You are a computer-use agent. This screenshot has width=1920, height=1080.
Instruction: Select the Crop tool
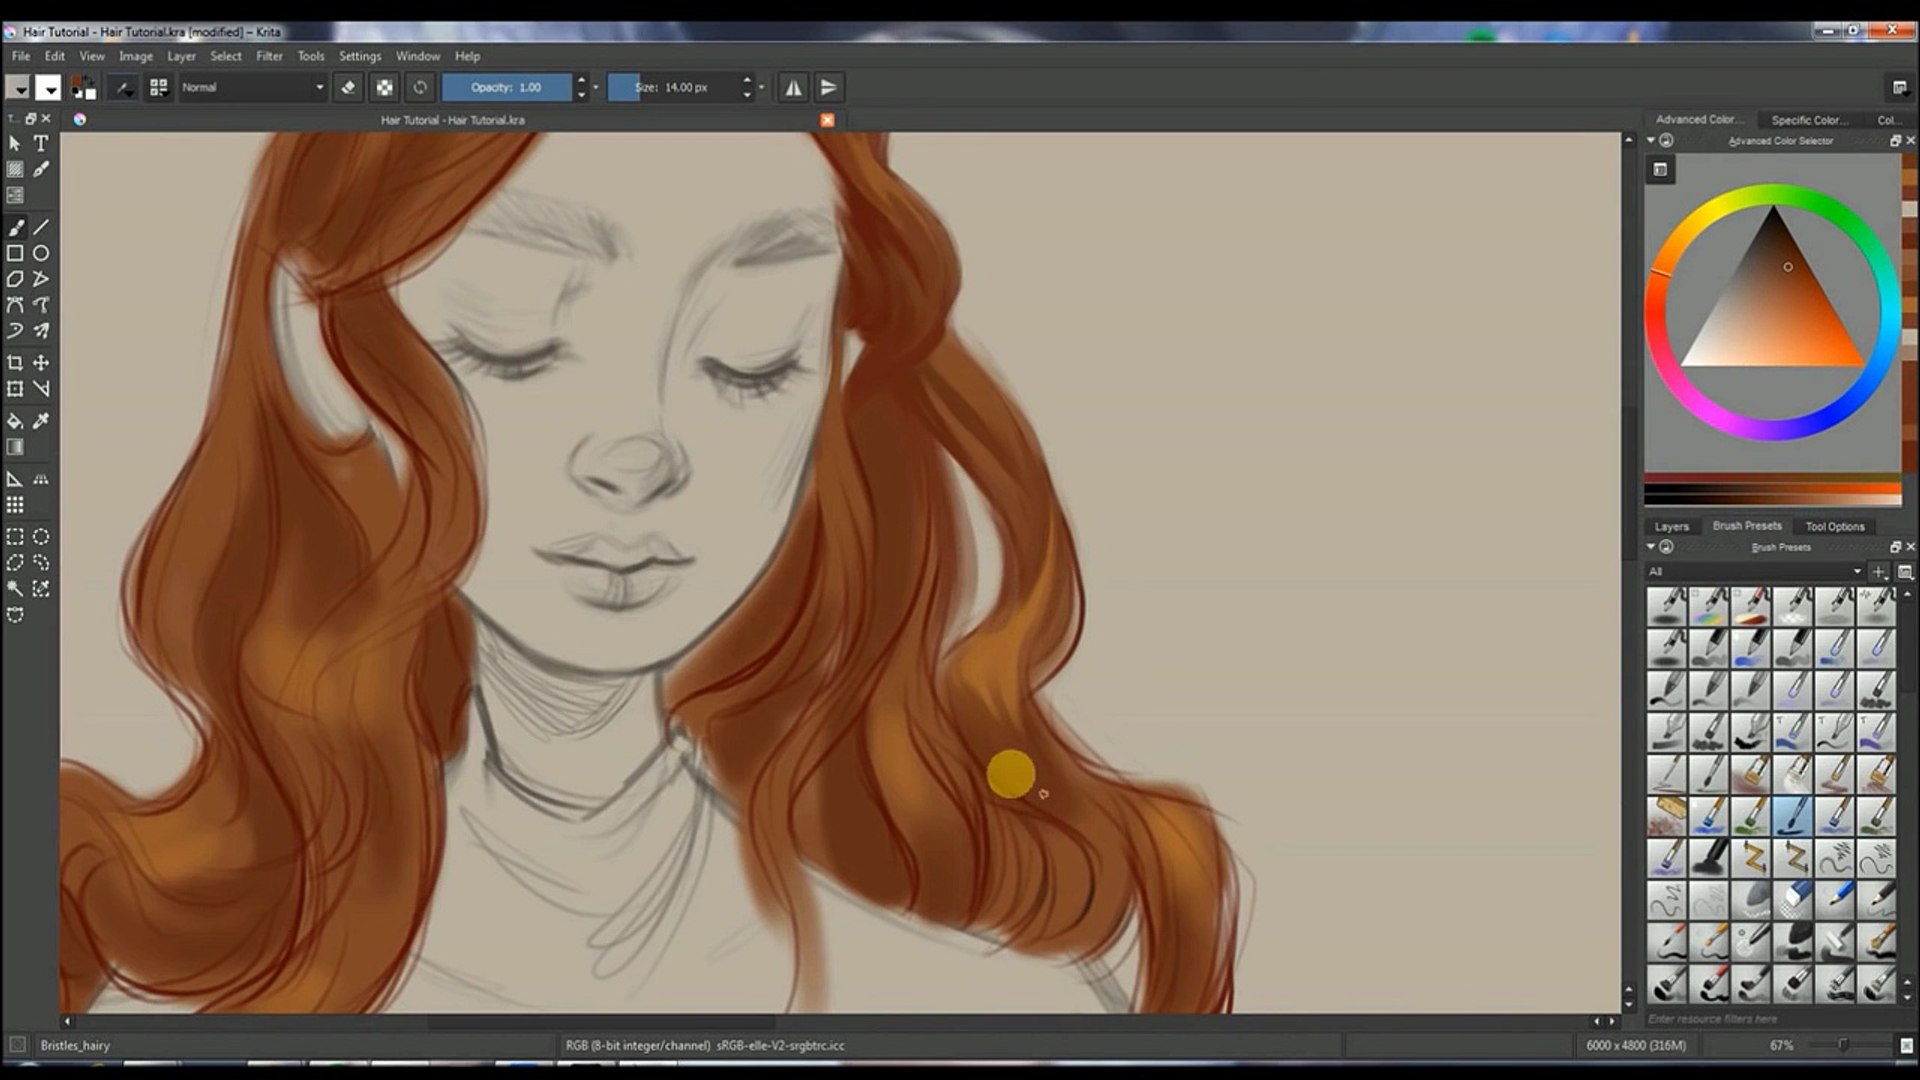15,363
